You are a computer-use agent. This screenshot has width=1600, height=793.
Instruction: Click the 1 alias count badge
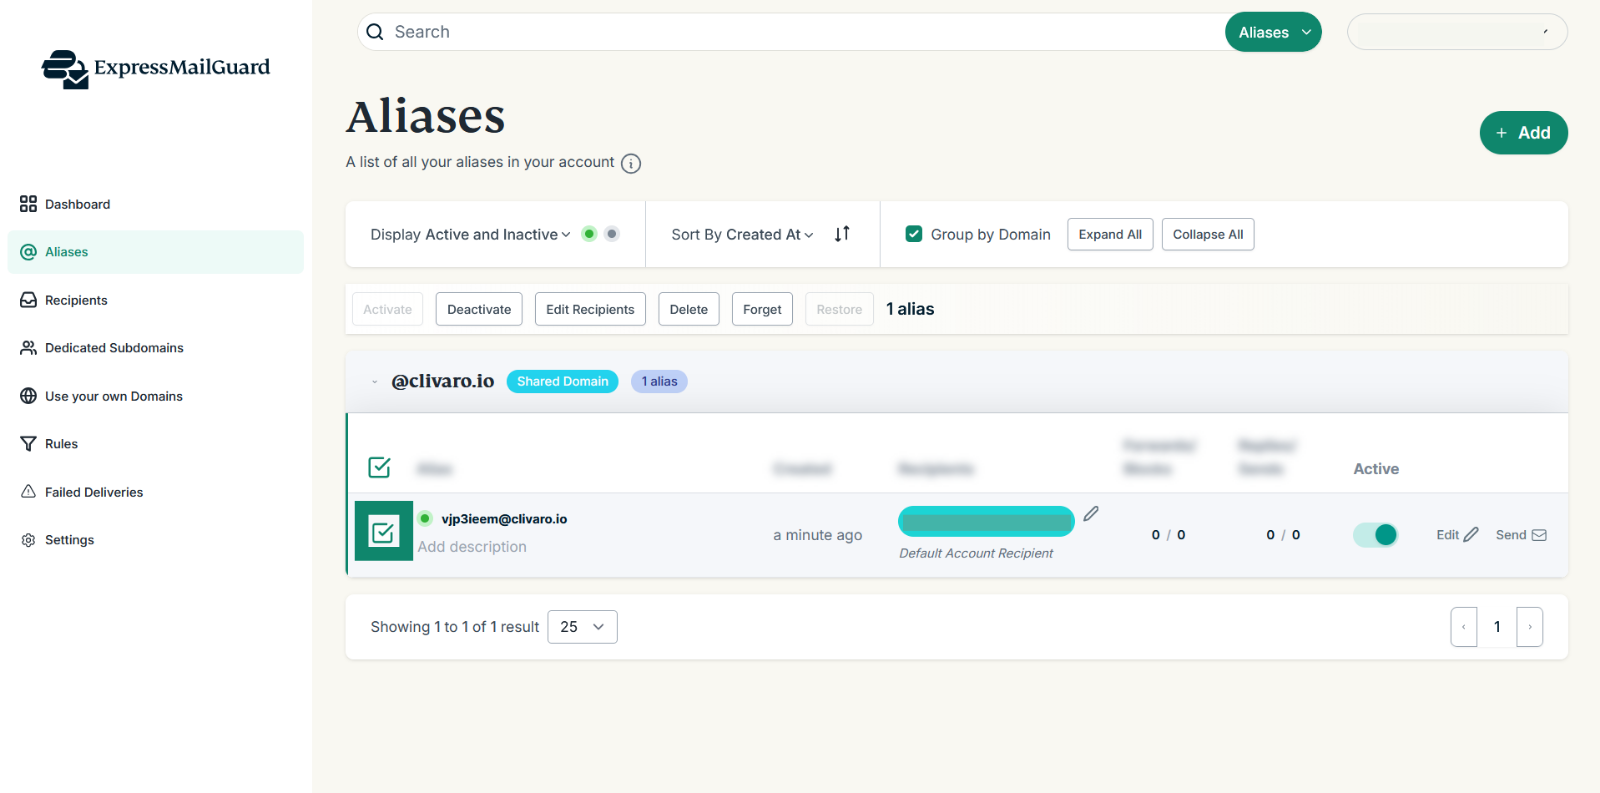[659, 381]
